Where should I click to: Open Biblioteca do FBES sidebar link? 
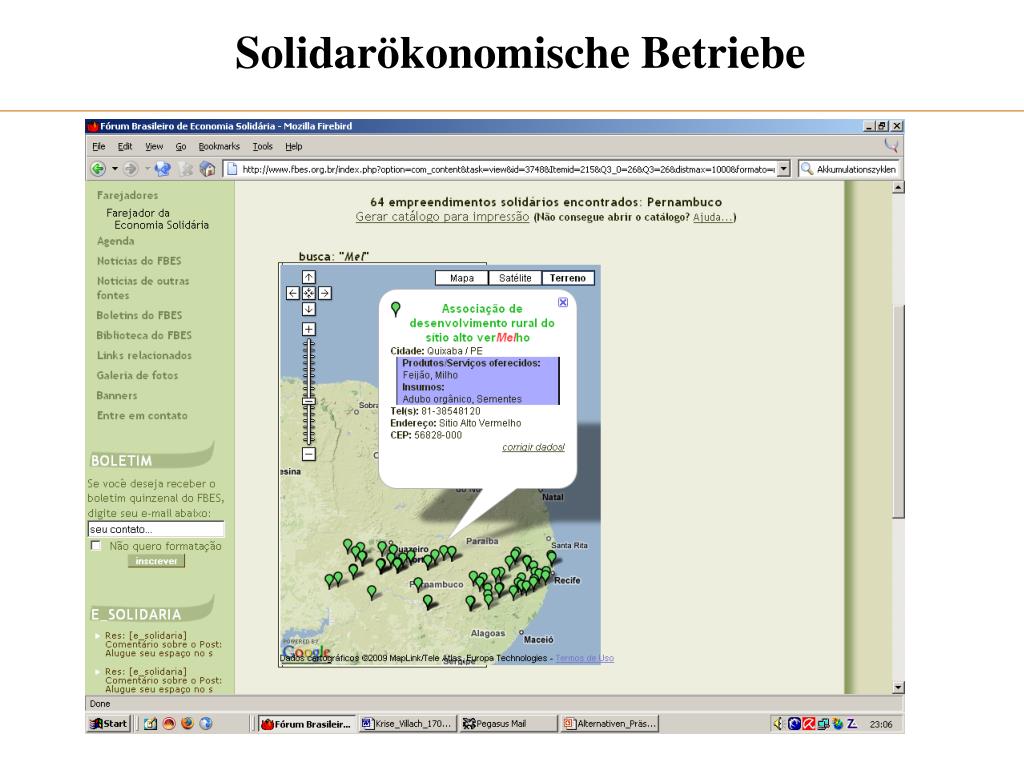click(x=144, y=335)
